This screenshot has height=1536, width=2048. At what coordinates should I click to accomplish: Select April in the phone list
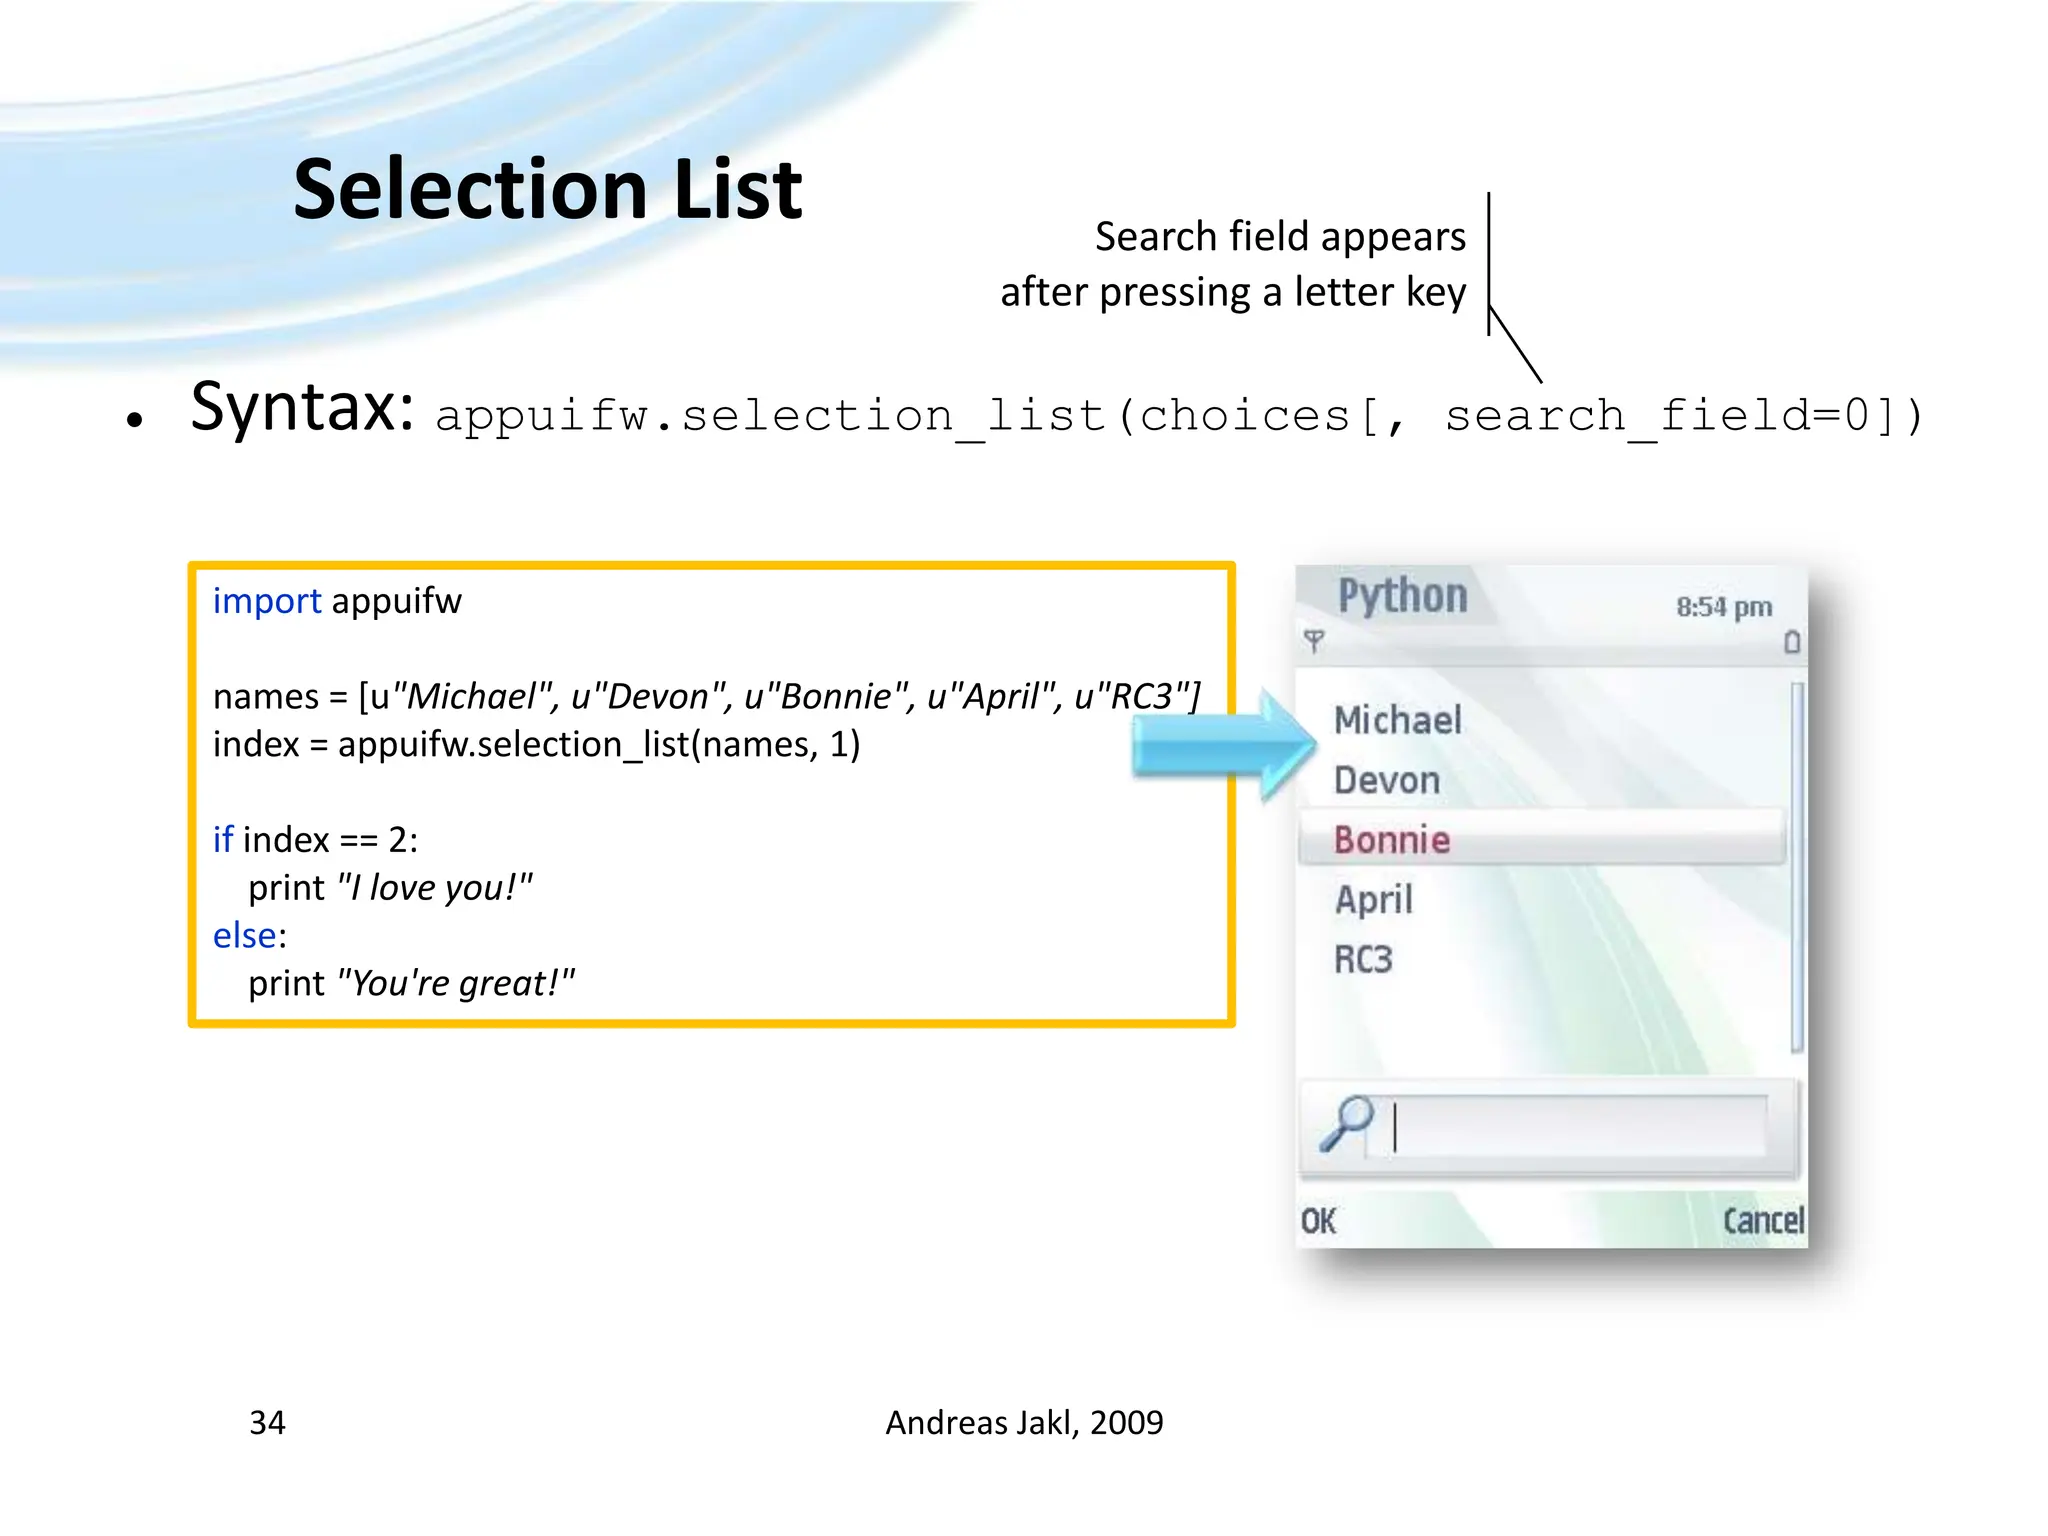[1374, 900]
